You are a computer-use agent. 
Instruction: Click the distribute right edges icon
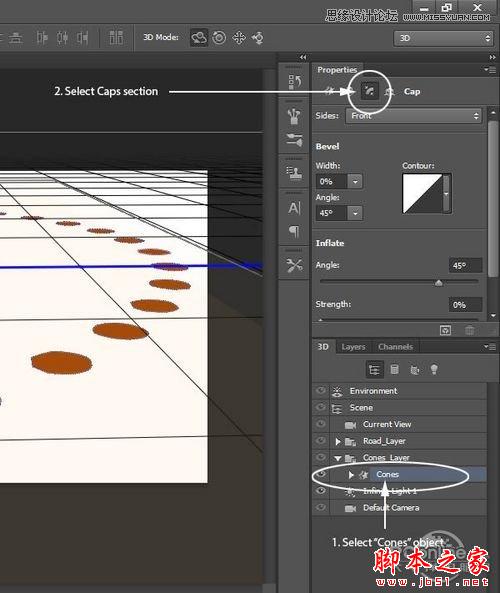(x=83, y=37)
